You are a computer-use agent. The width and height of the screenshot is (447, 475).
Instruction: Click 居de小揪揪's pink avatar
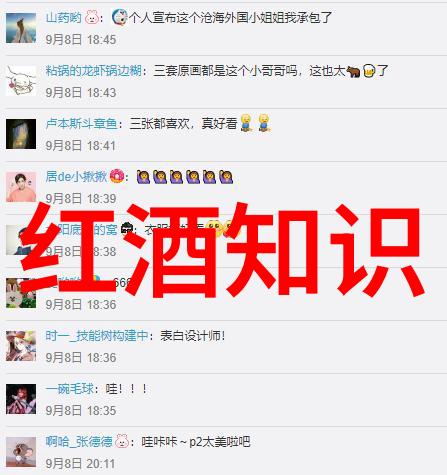21,187
